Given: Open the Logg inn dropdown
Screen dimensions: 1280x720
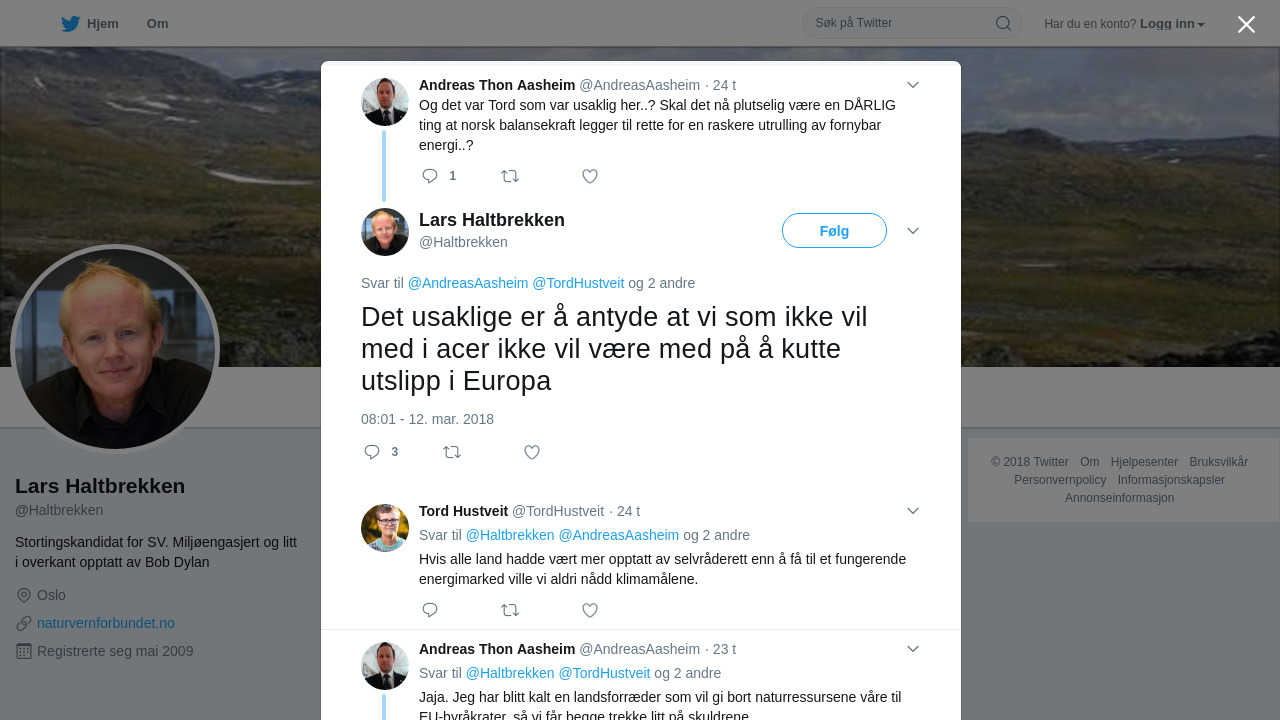Looking at the screenshot, I should coord(1172,24).
